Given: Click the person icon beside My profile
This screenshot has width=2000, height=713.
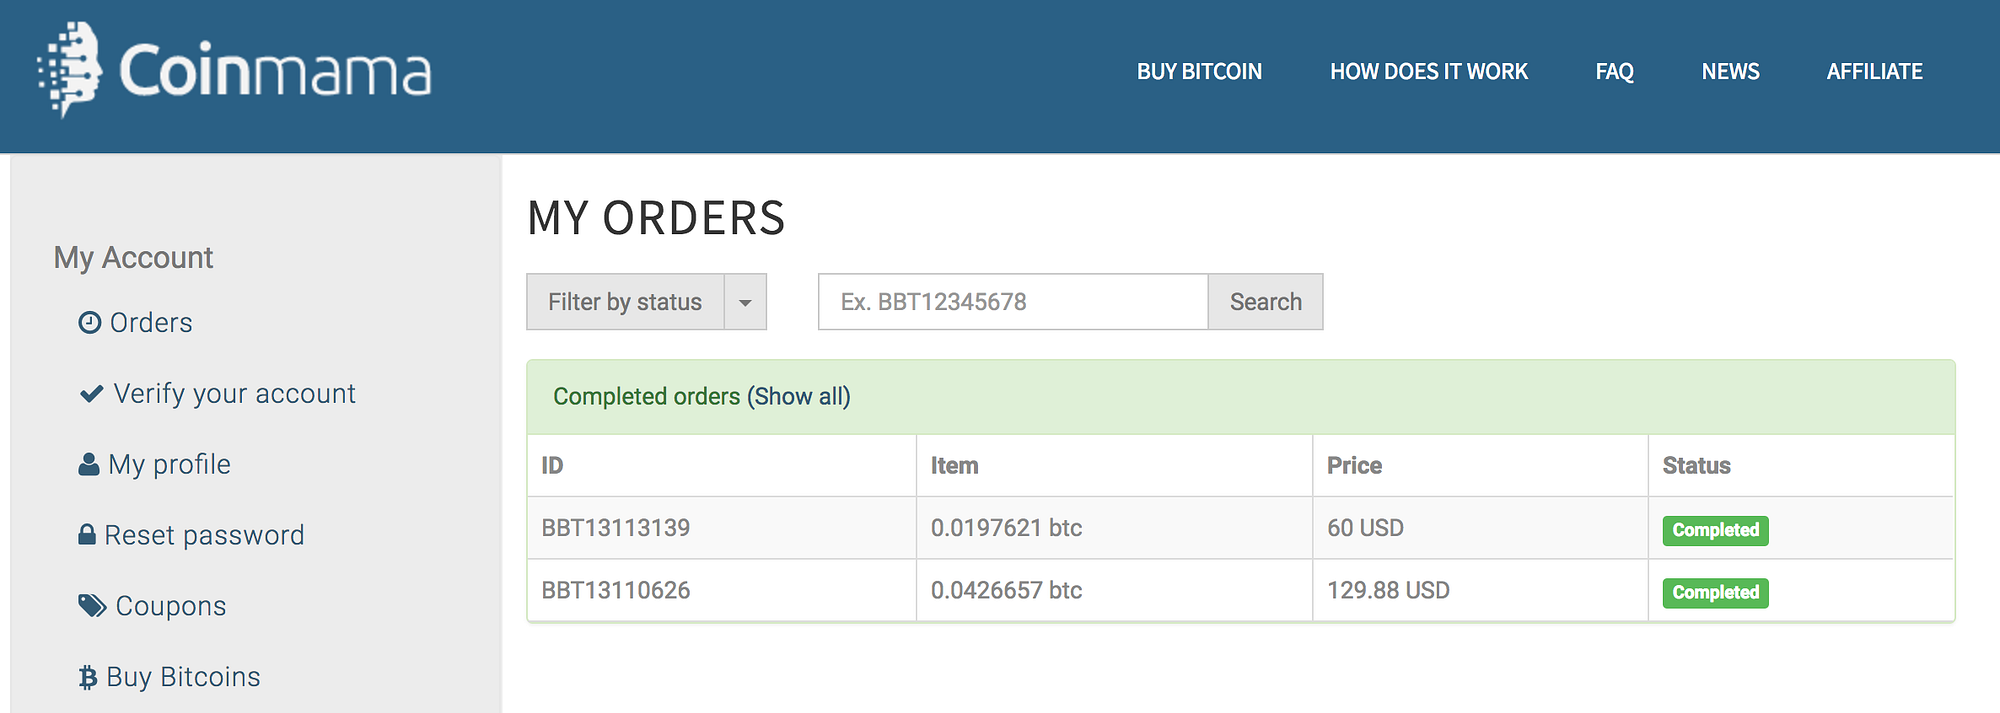Looking at the screenshot, I should point(89,465).
